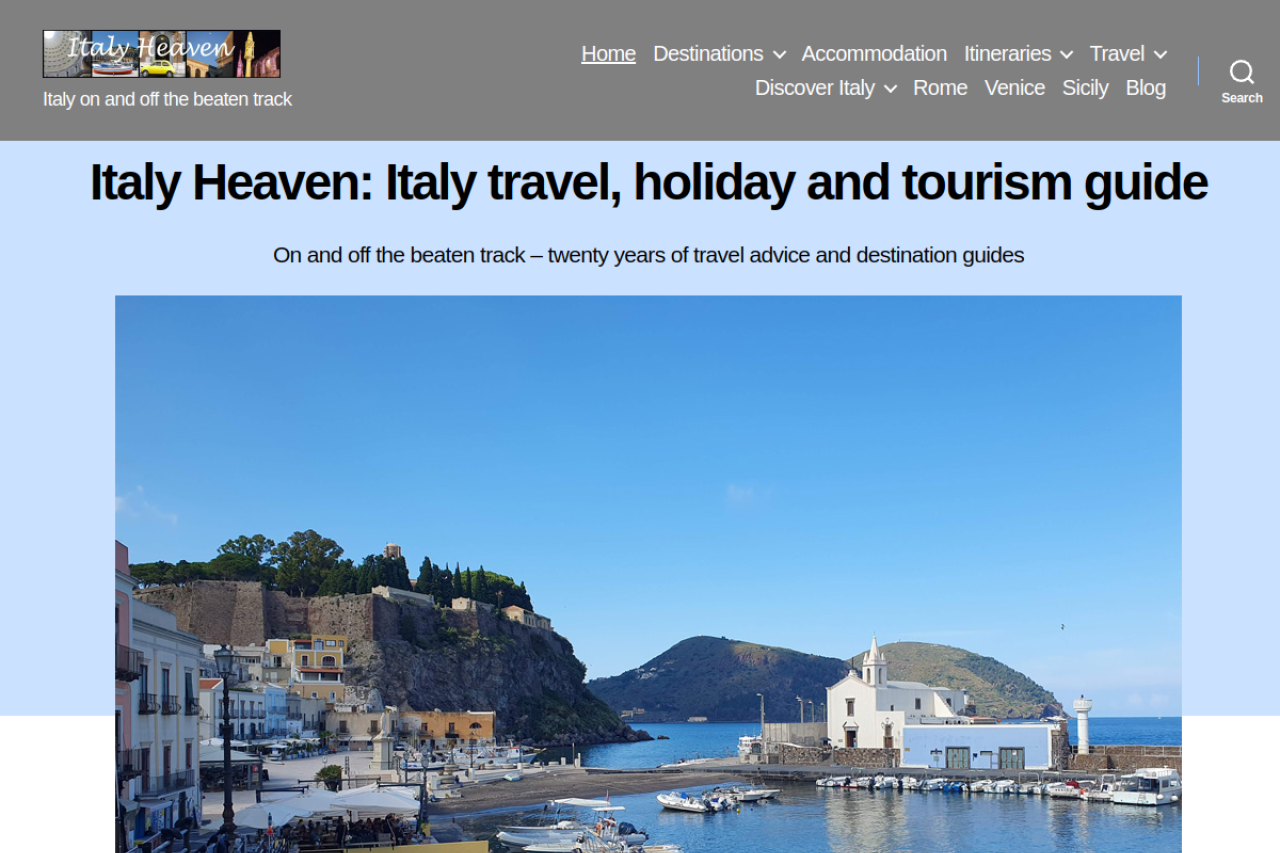Select the Destinations menu label
Screen dimensions: 1280x853
point(708,54)
